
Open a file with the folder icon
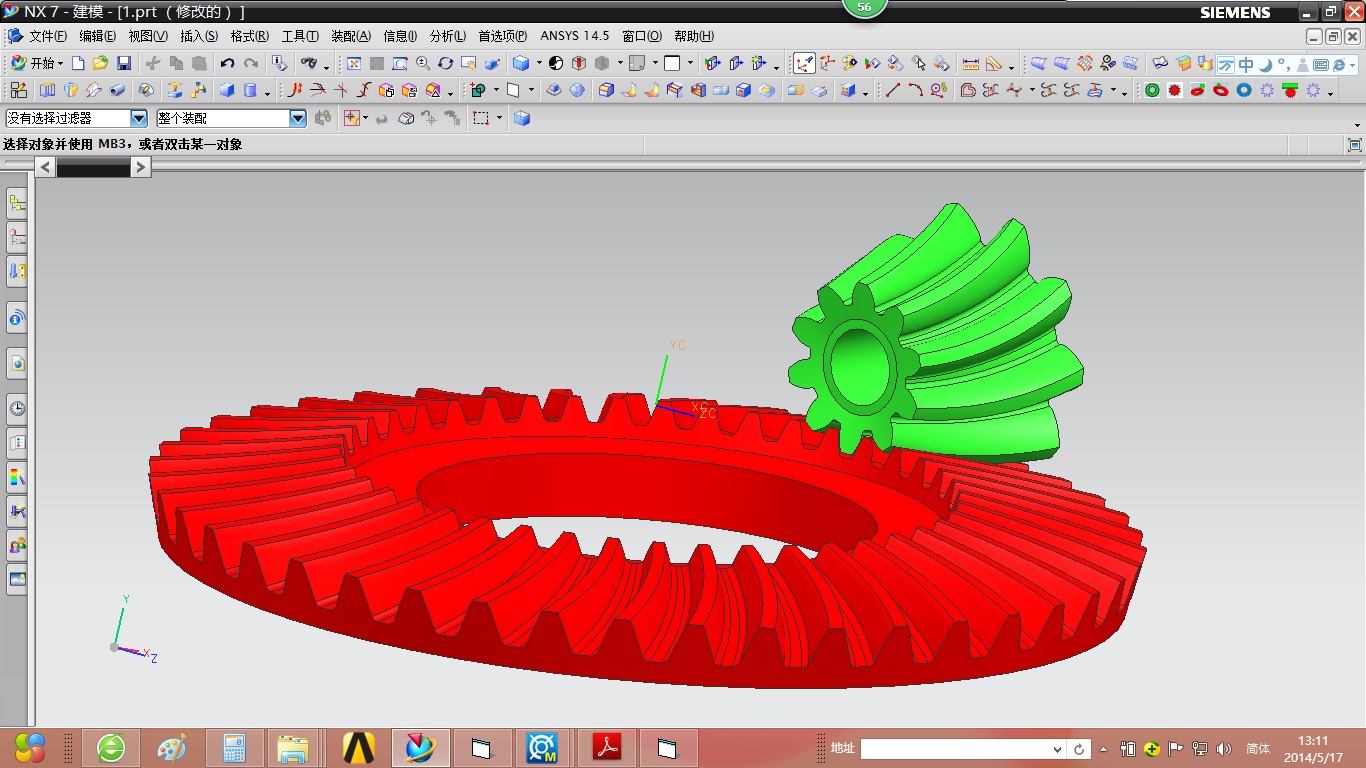[100, 63]
